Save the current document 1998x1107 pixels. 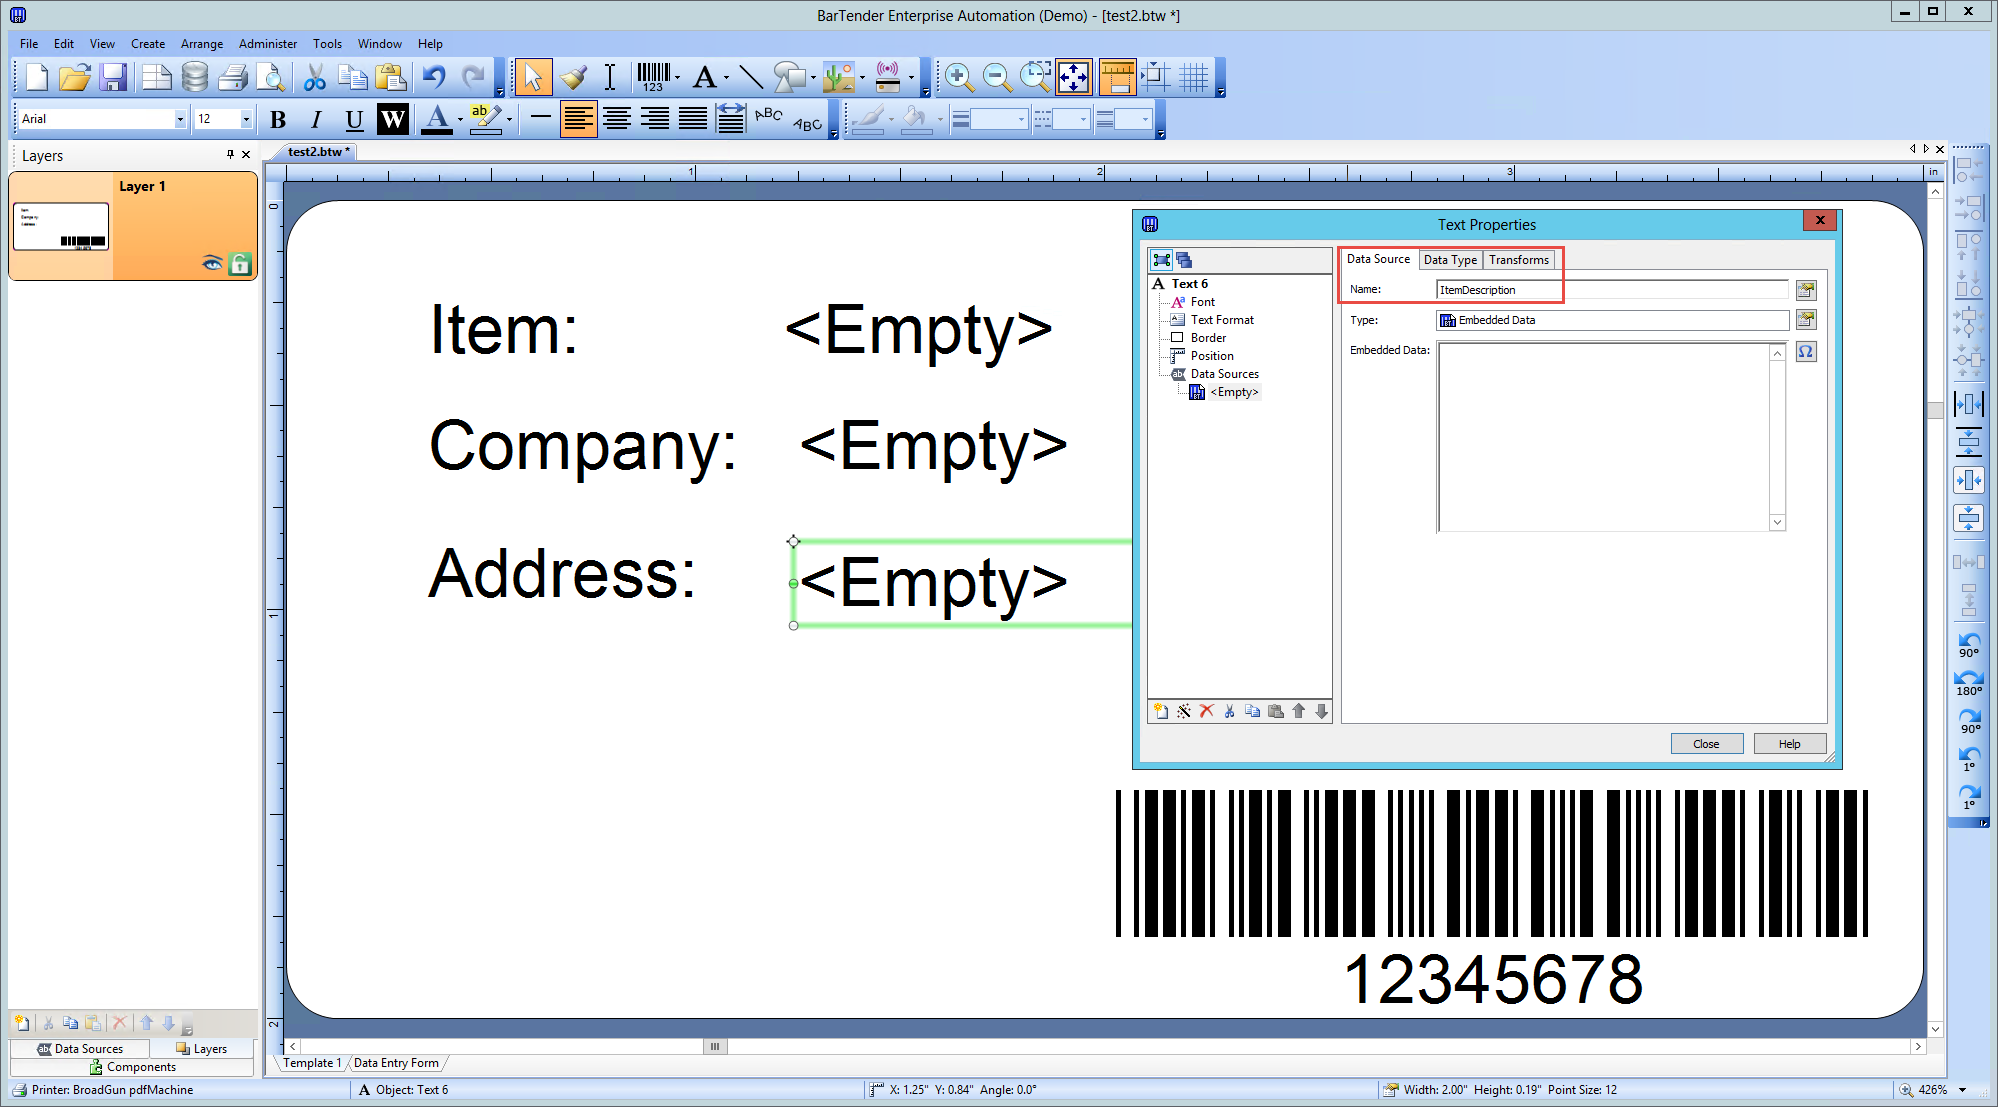pos(113,77)
